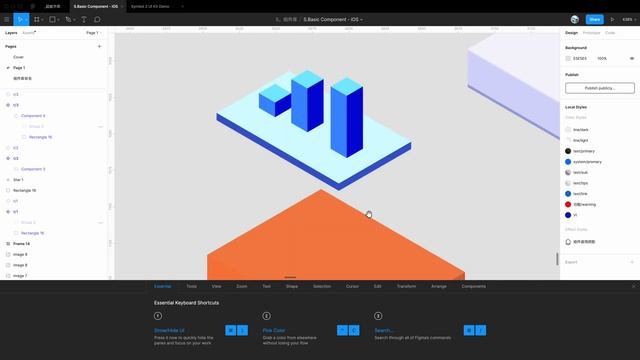Select the Cover page
This screenshot has width=640, height=360.
click(18, 57)
